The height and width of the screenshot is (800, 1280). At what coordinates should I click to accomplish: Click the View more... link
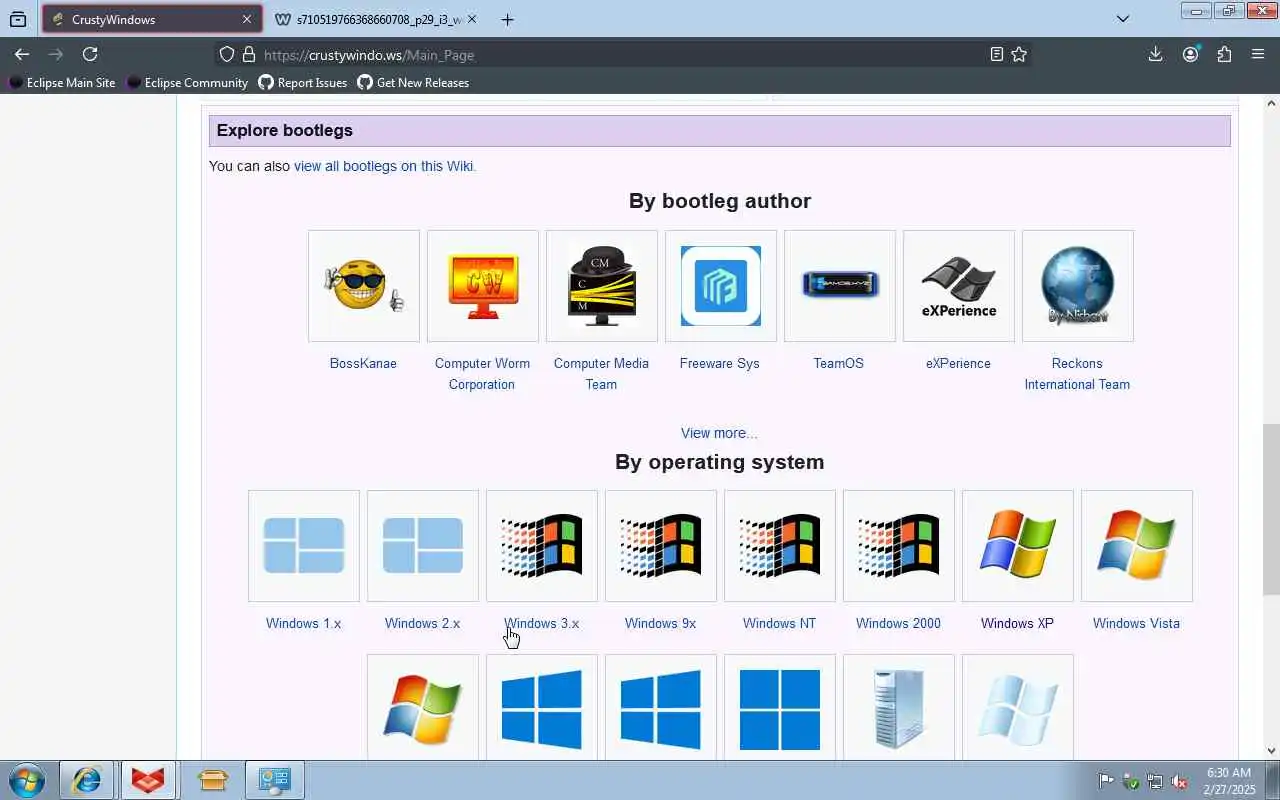point(719,433)
